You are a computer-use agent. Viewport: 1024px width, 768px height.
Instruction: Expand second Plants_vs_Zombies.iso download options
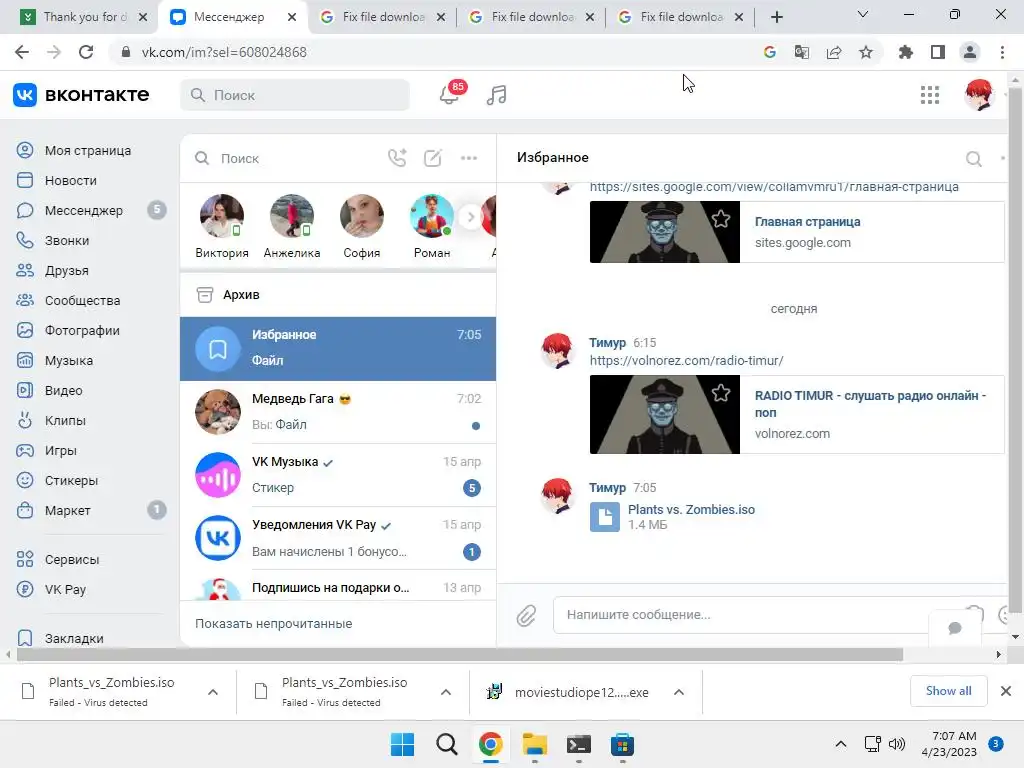446,692
